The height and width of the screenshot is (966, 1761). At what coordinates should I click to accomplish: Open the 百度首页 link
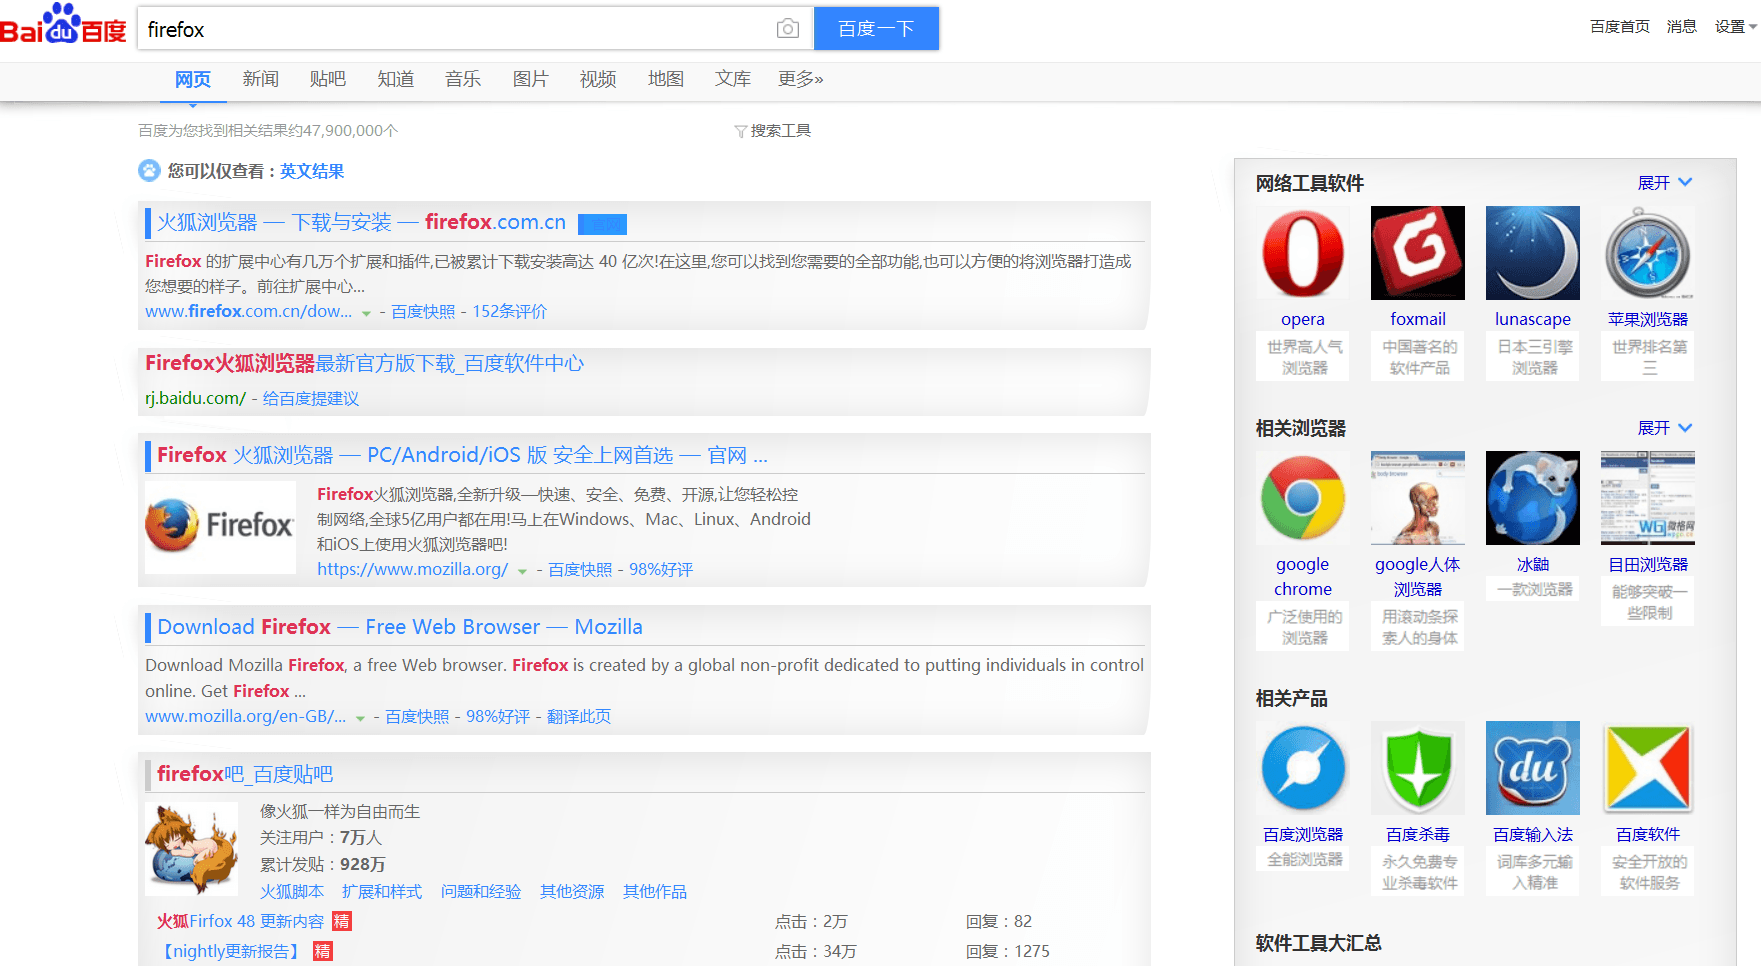pos(1620,27)
